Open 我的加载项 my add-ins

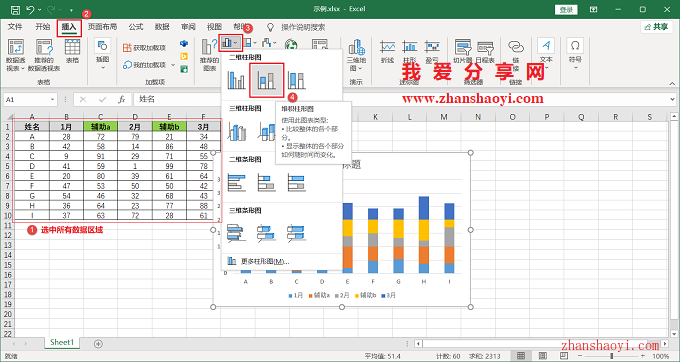point(144,65)
